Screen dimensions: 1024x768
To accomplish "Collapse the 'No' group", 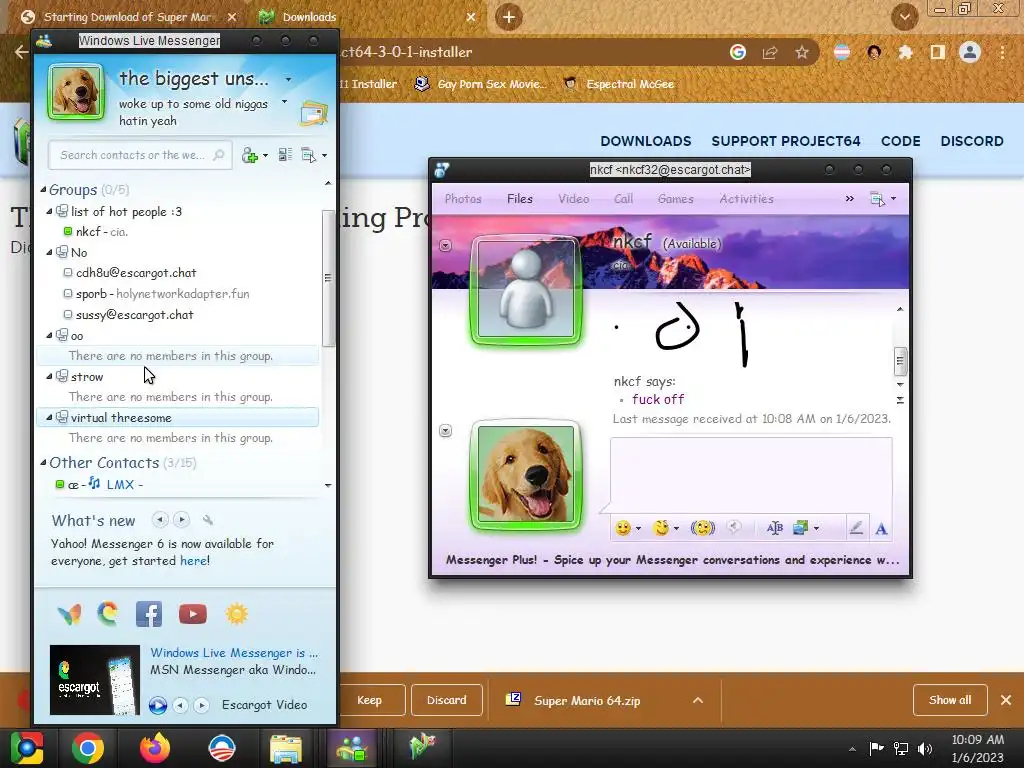I will coord(49,252).
